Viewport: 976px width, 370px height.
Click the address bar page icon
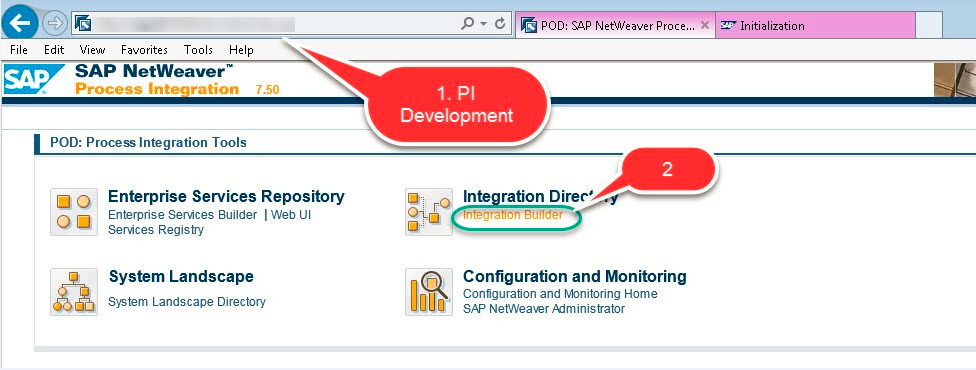click(83, 24)
